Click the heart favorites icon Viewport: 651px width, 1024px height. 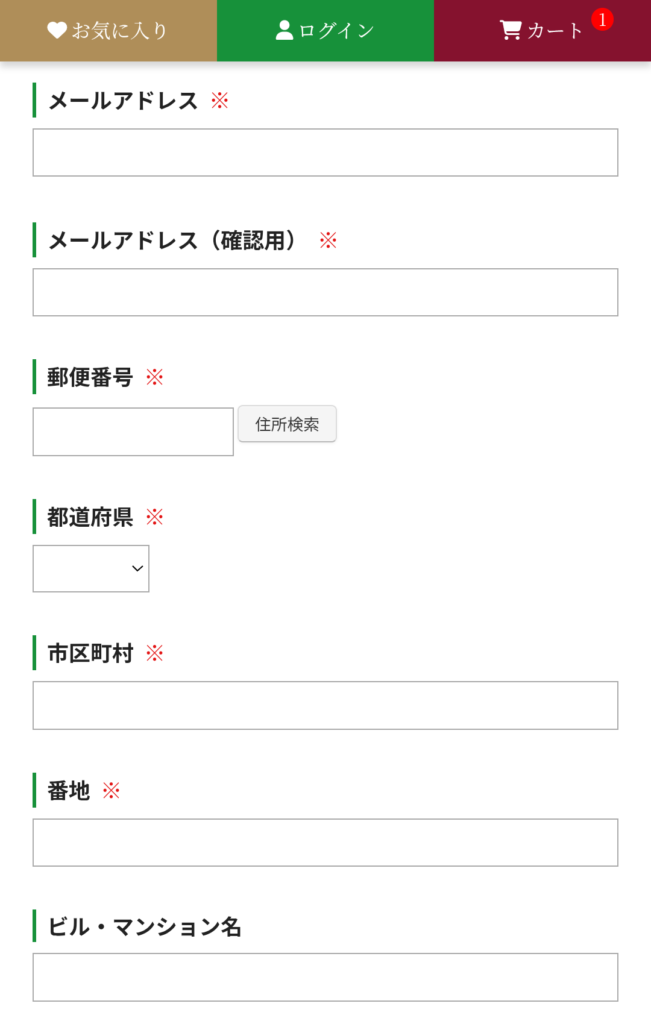[57, 30]
